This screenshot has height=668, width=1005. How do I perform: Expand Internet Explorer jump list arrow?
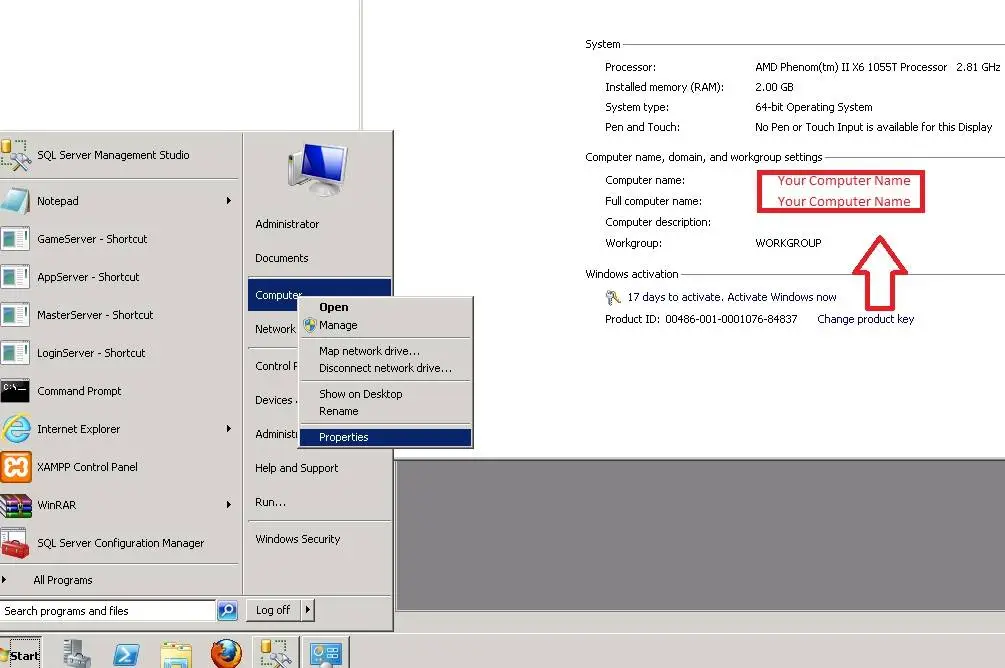[x=229, y=429]
